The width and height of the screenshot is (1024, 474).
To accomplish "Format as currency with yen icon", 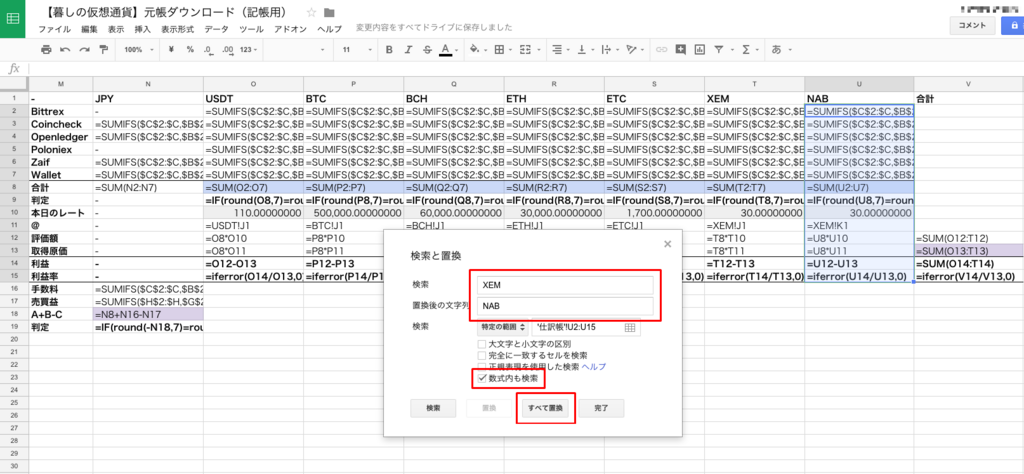I will 171,50.
